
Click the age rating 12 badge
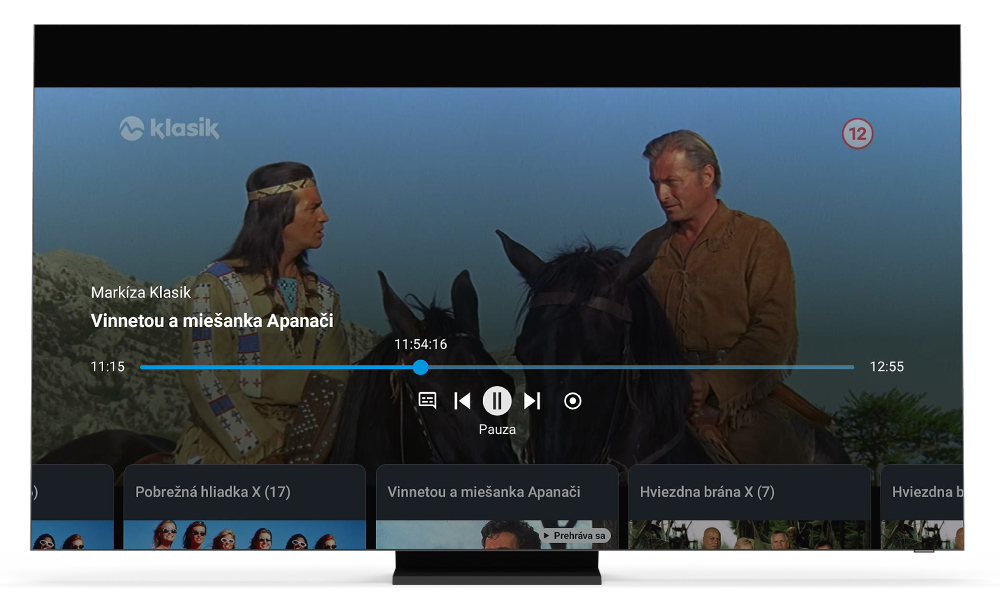point(857,134)
